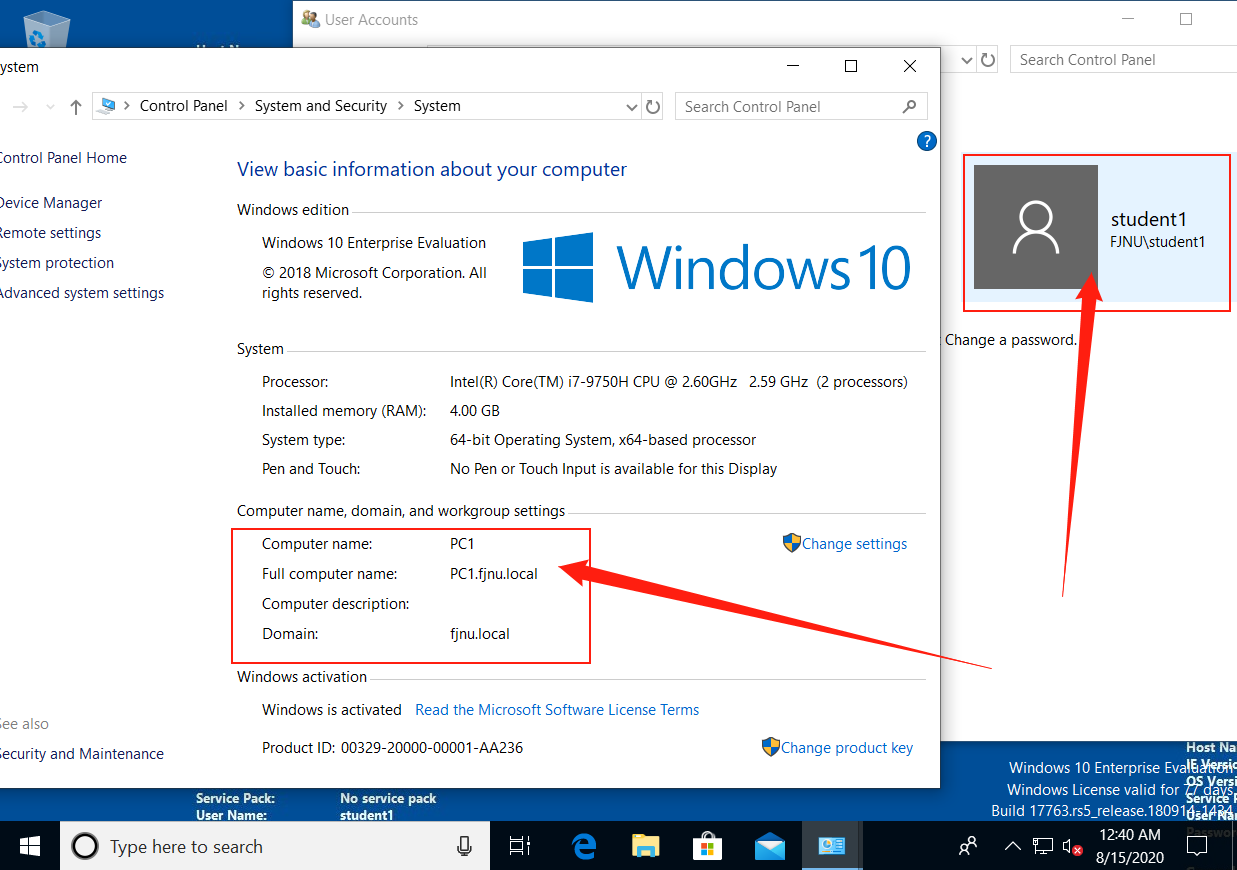1237x870 pixels.
Task: Focus the User Accounts Search Control Panel field
Action: click(x=1123, y=60)
